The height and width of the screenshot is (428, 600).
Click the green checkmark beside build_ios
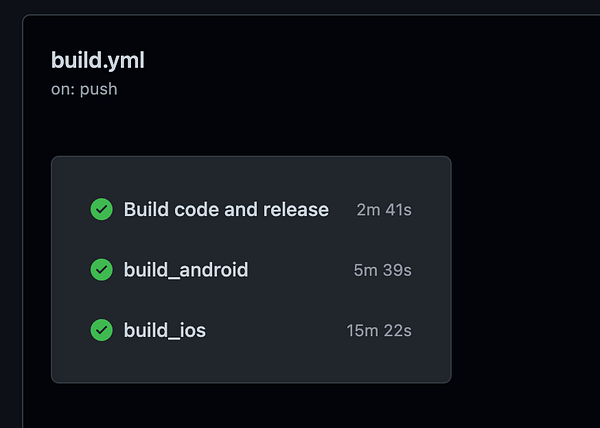click(x=101, y=330)
